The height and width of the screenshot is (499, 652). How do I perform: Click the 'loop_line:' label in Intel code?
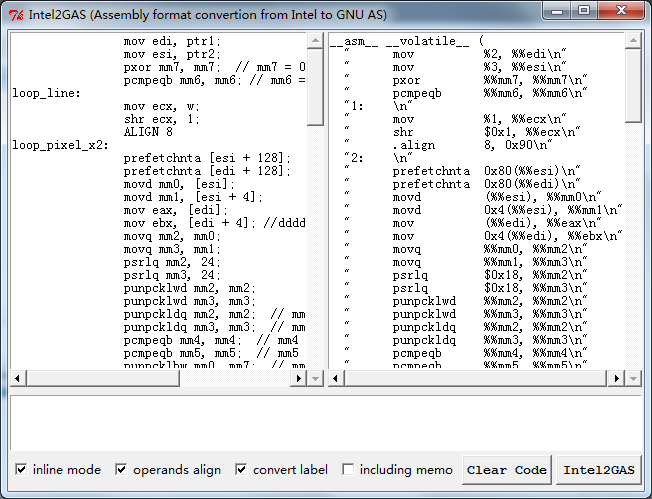click(46, 93)
